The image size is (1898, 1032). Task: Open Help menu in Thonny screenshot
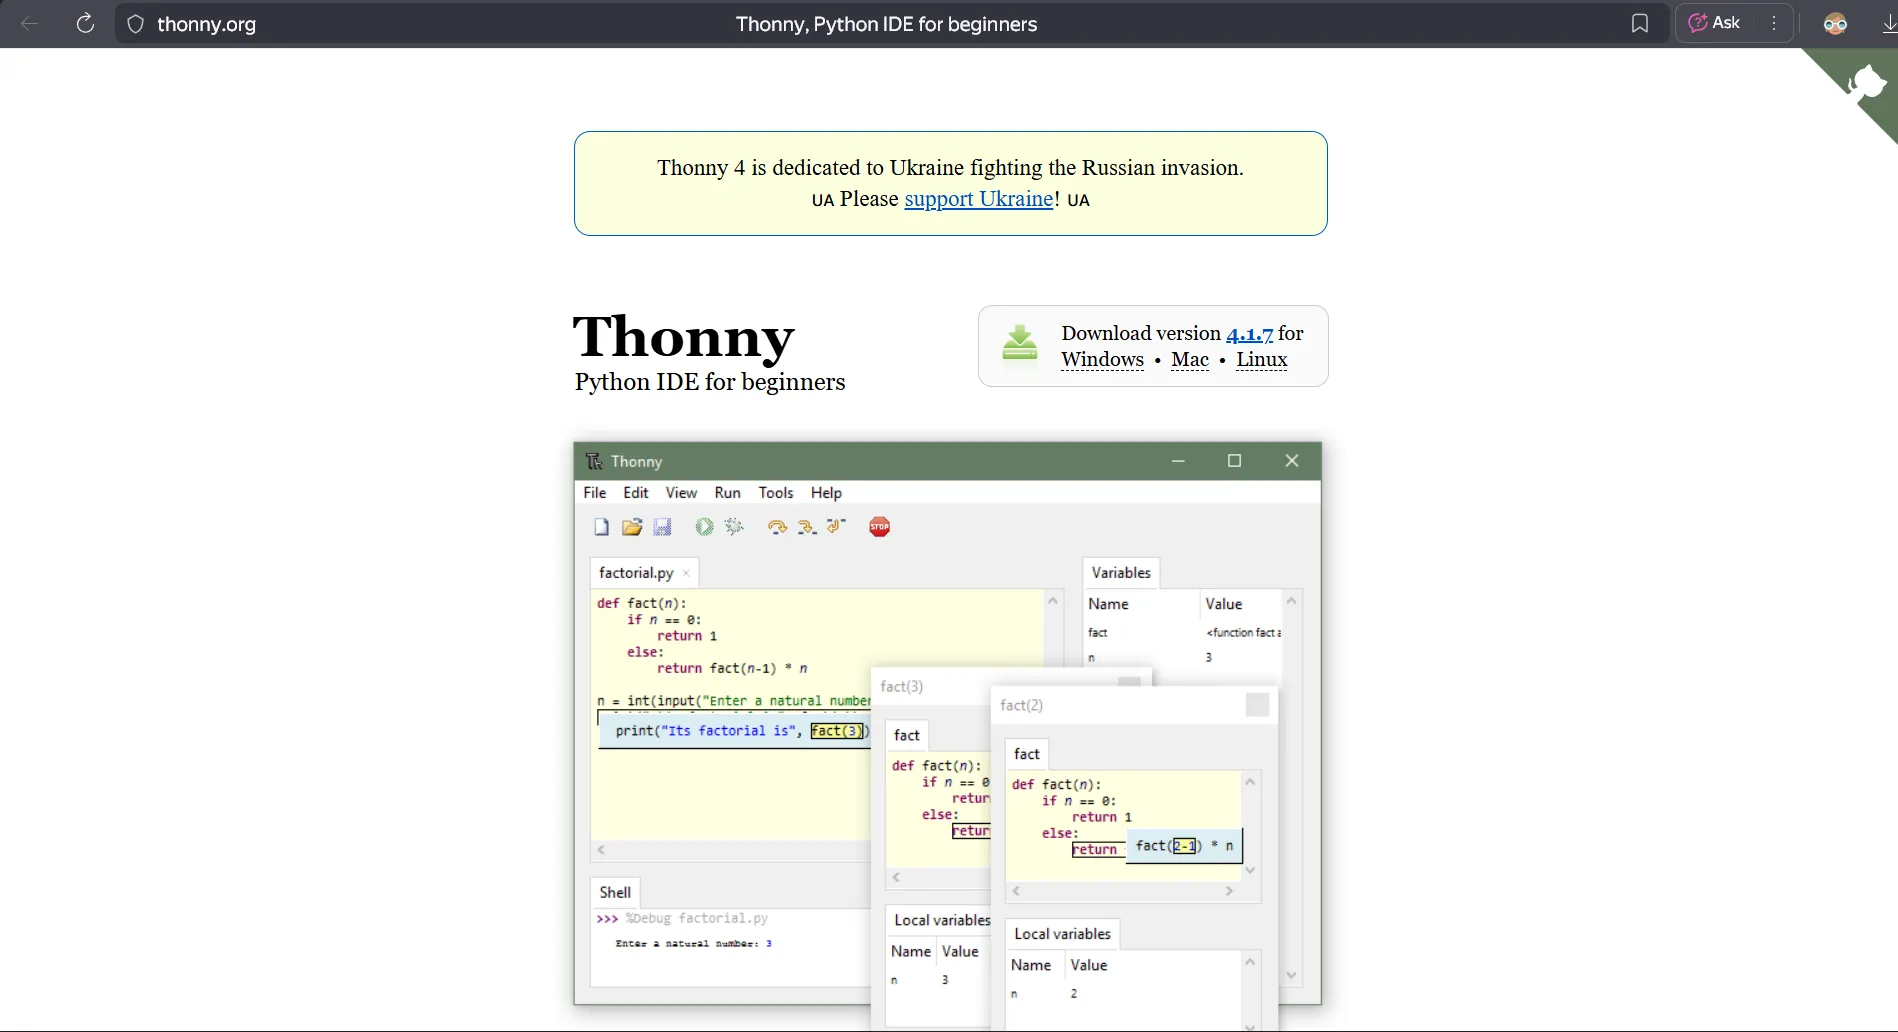click(826, 493)
